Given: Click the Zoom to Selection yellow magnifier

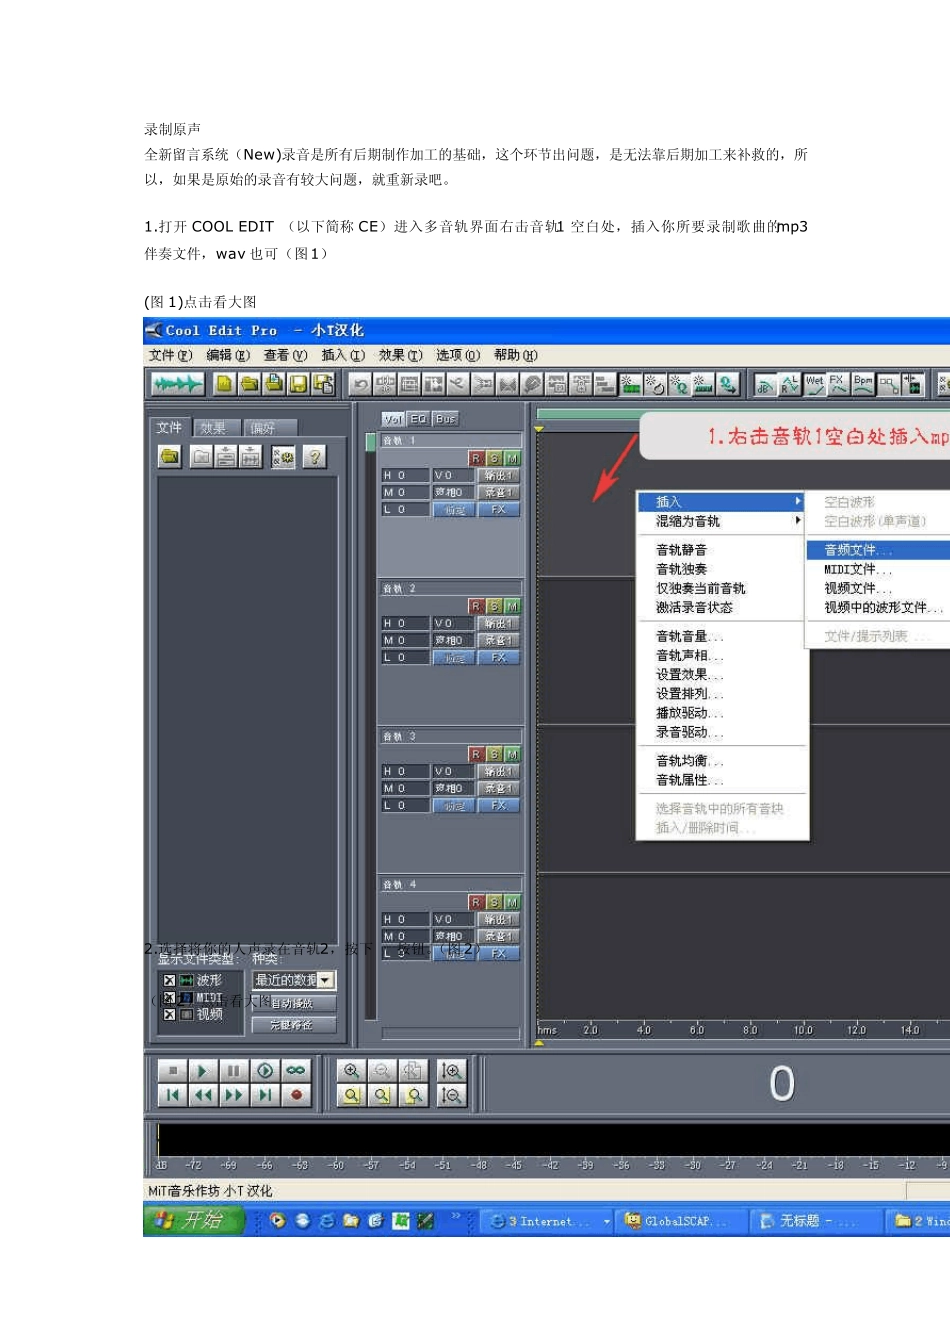Looking at the screenshot, I should click(x=351, y=1095).
